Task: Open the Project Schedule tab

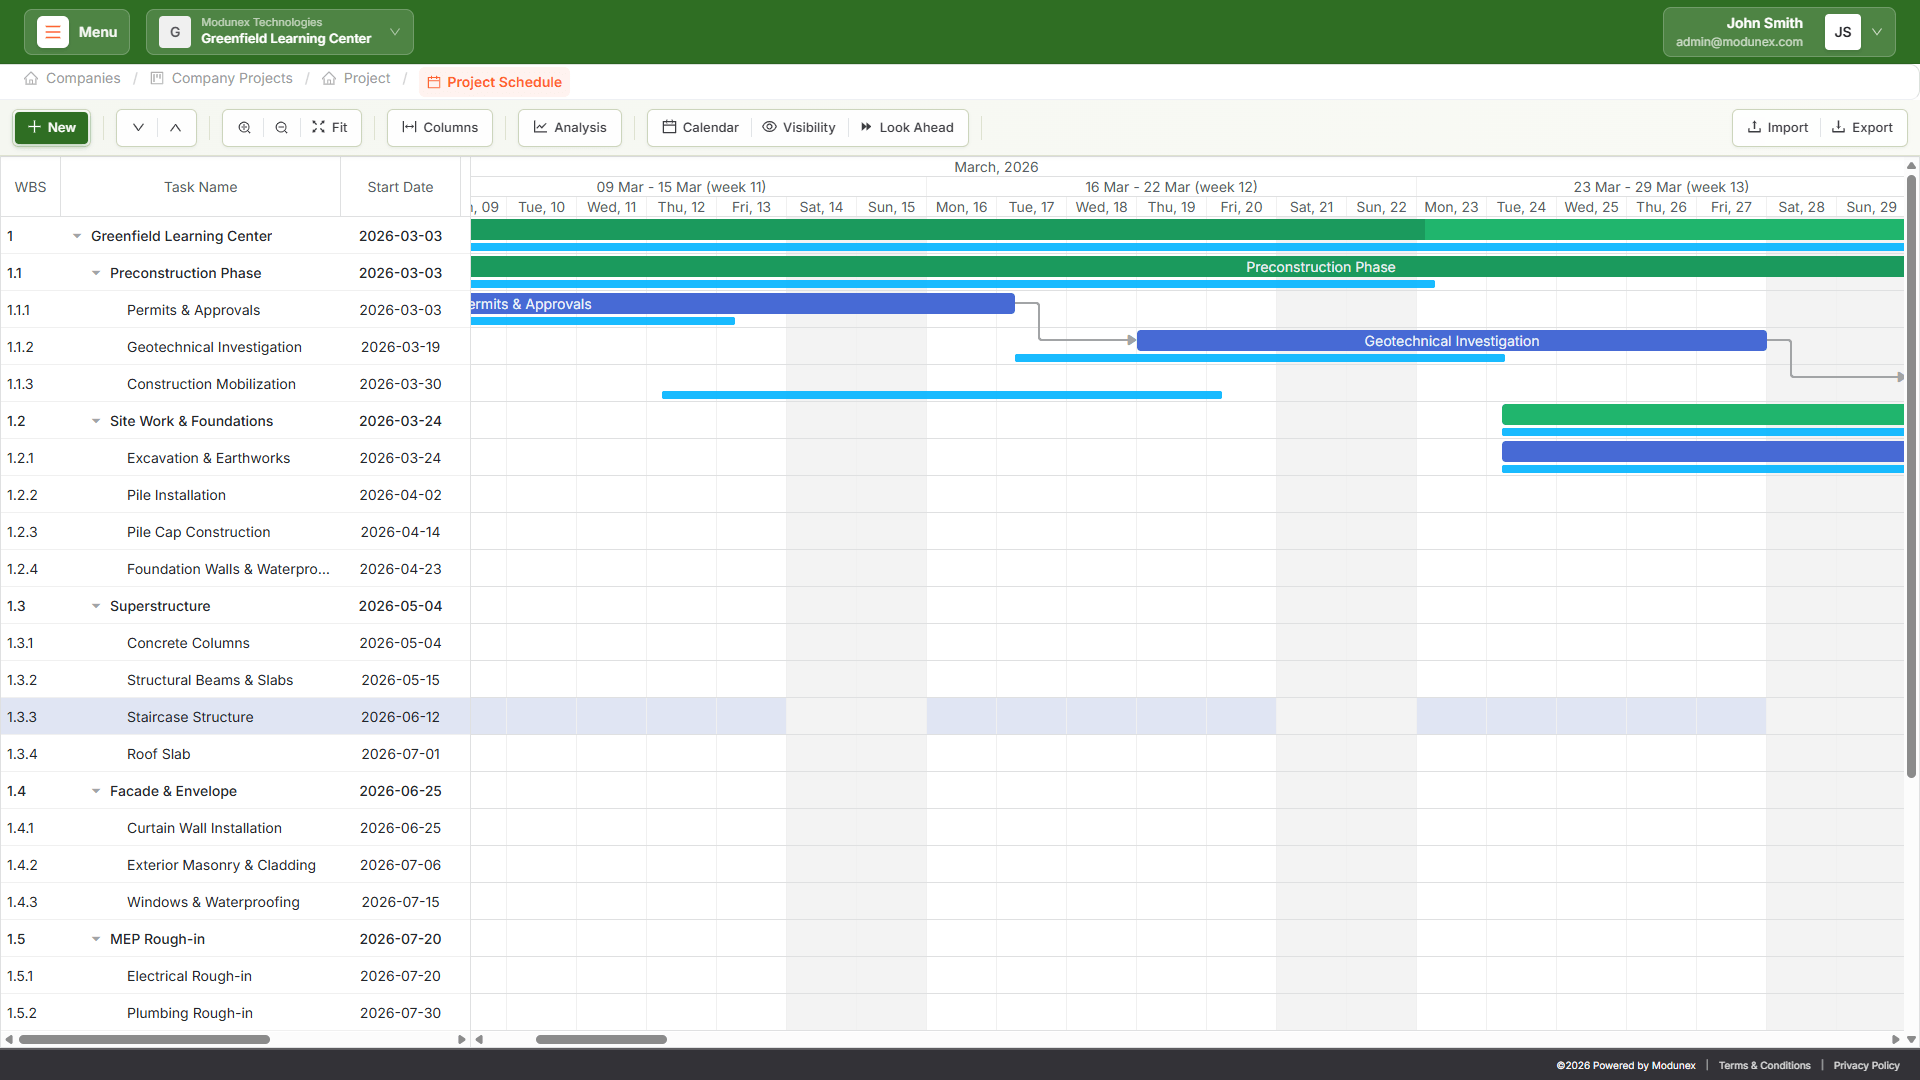Action: click(495, 82)
